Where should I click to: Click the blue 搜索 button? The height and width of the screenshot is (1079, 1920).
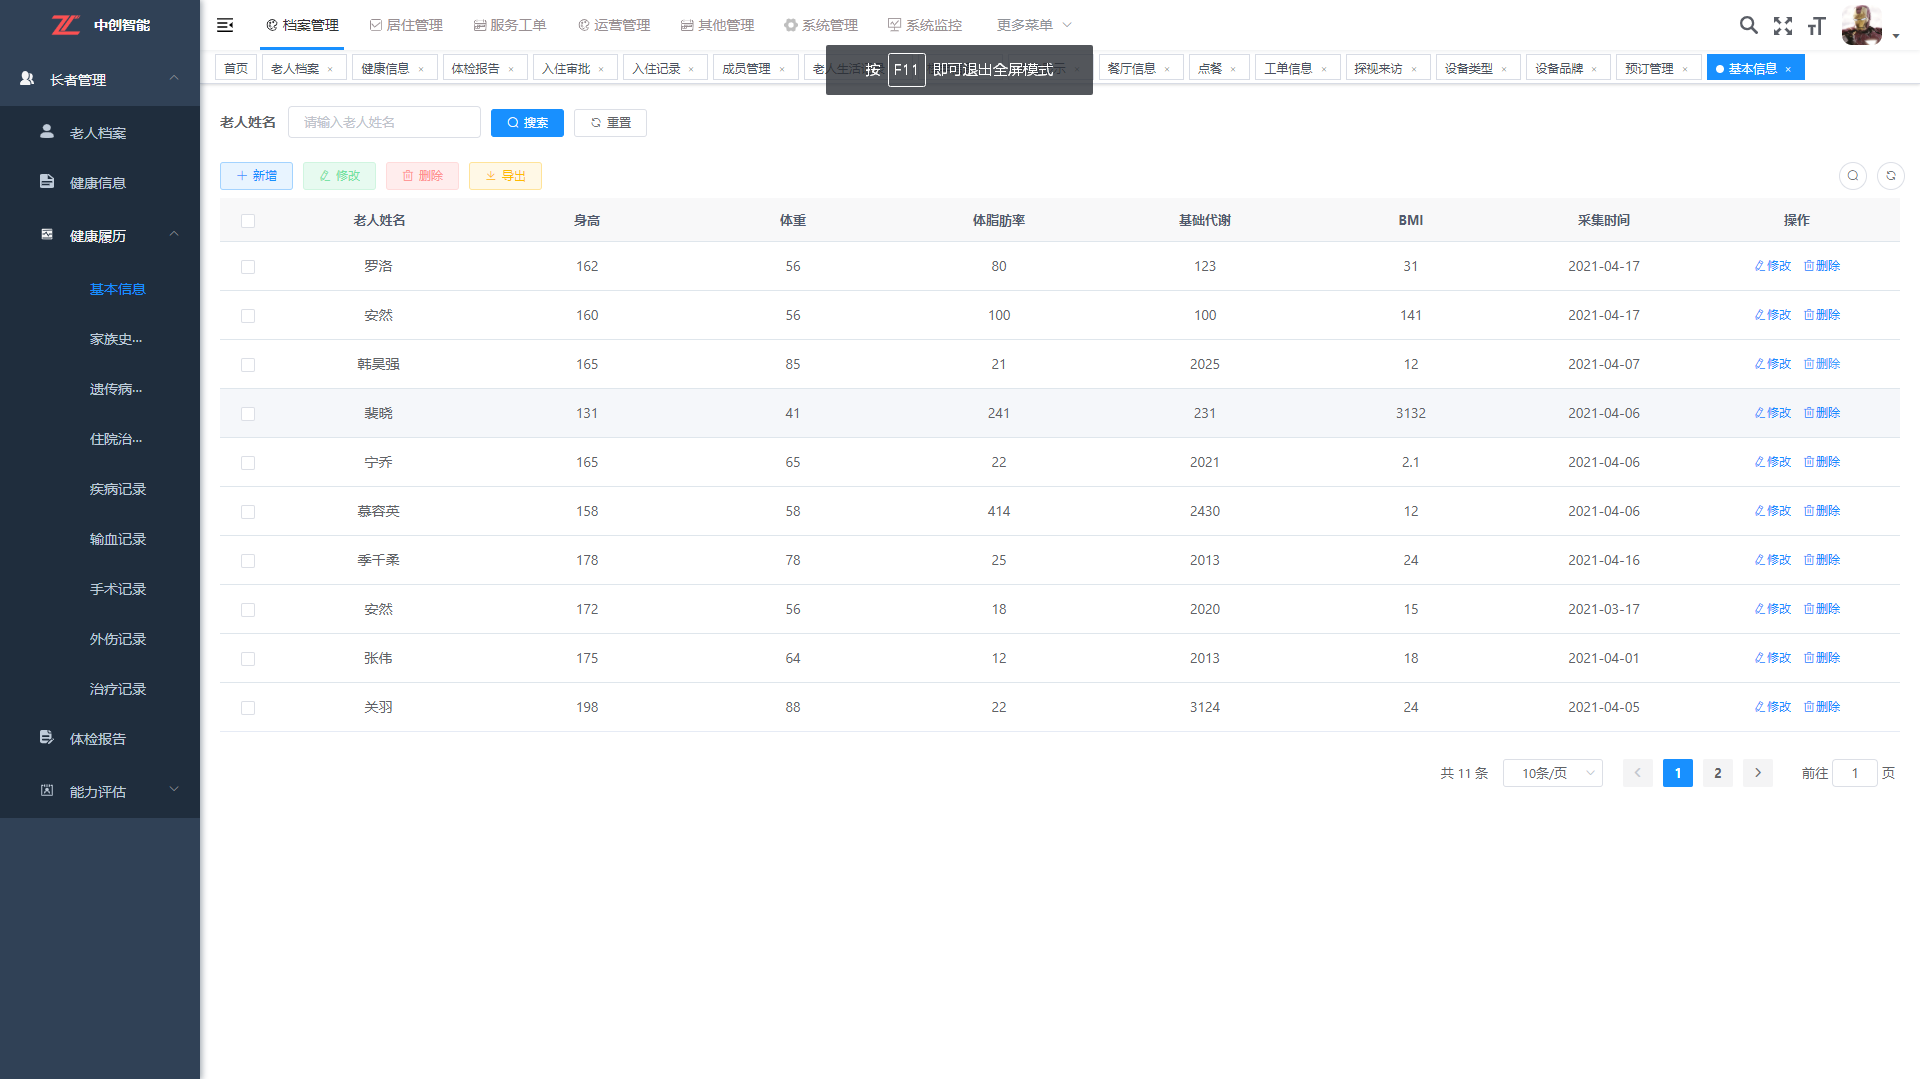click(x=527, y=123)
